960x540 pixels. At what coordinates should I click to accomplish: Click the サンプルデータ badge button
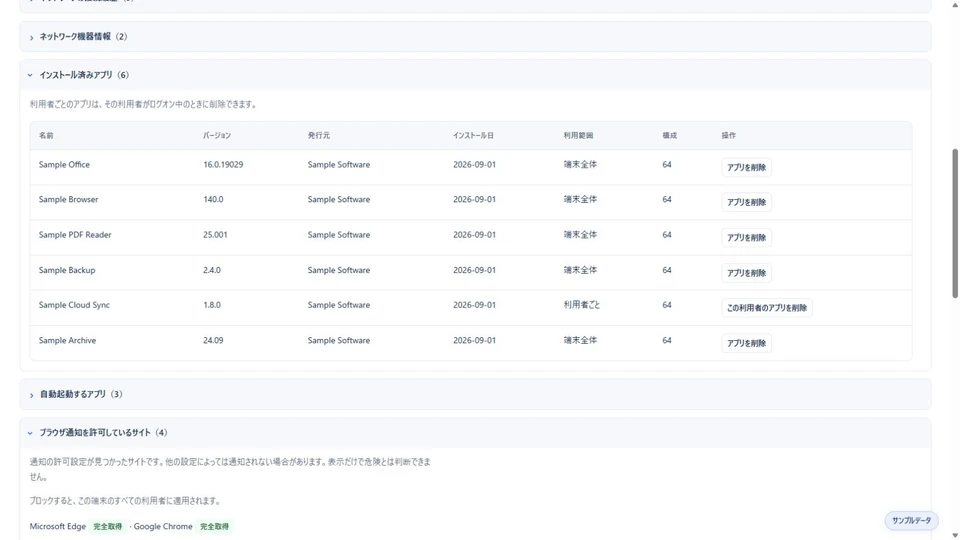911,520
